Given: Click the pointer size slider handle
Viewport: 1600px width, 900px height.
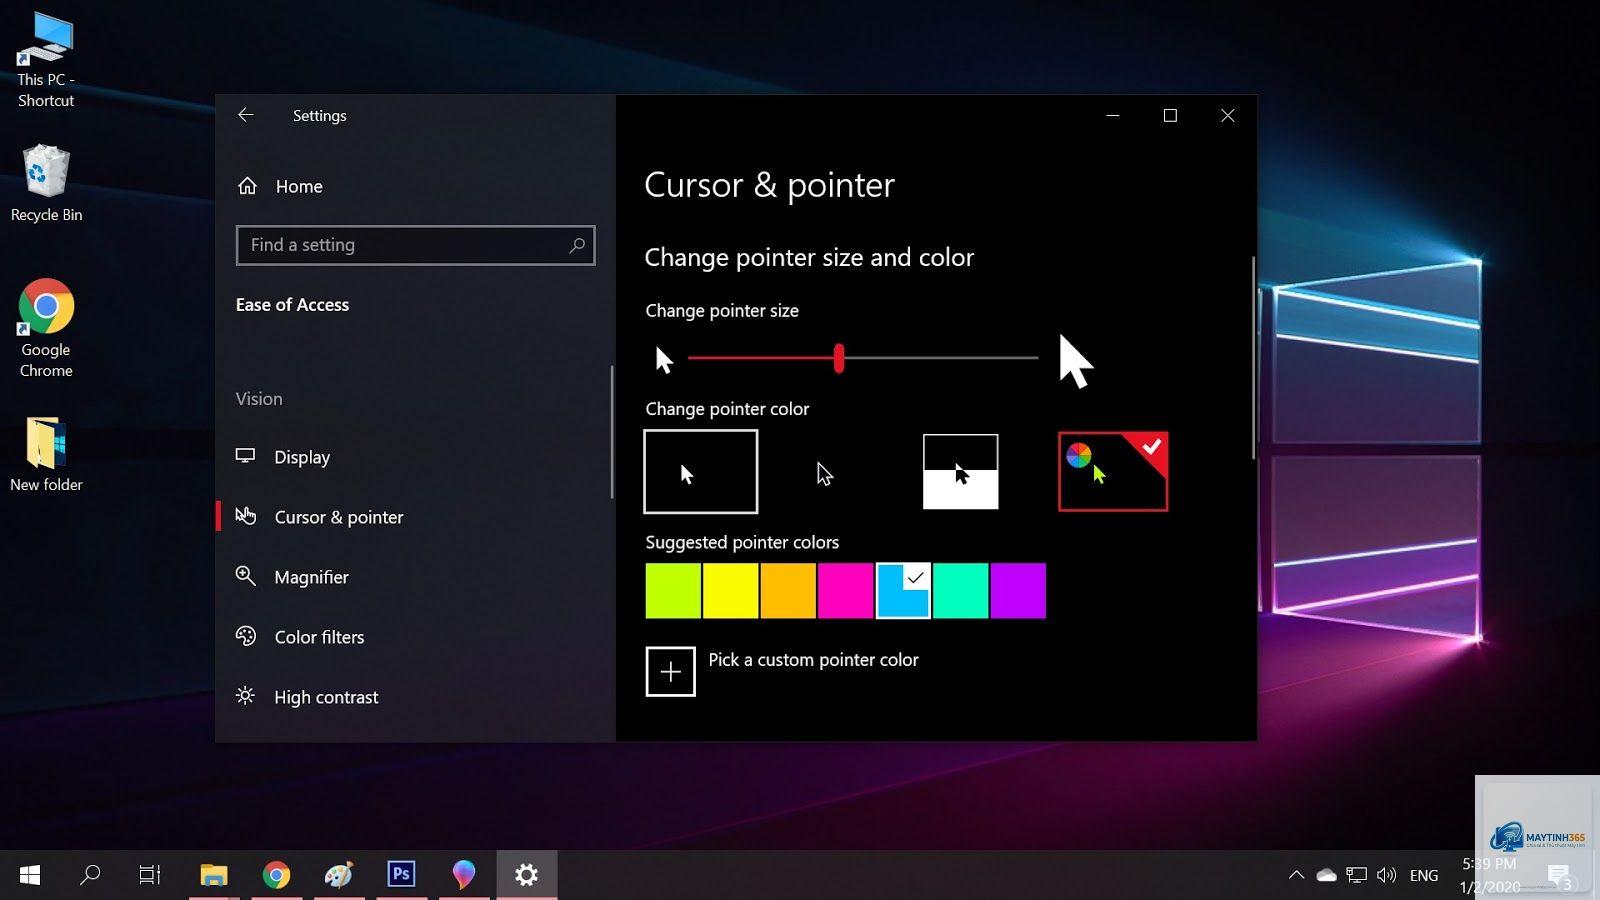Looking at the screenshot, I should tap(839, 358).
